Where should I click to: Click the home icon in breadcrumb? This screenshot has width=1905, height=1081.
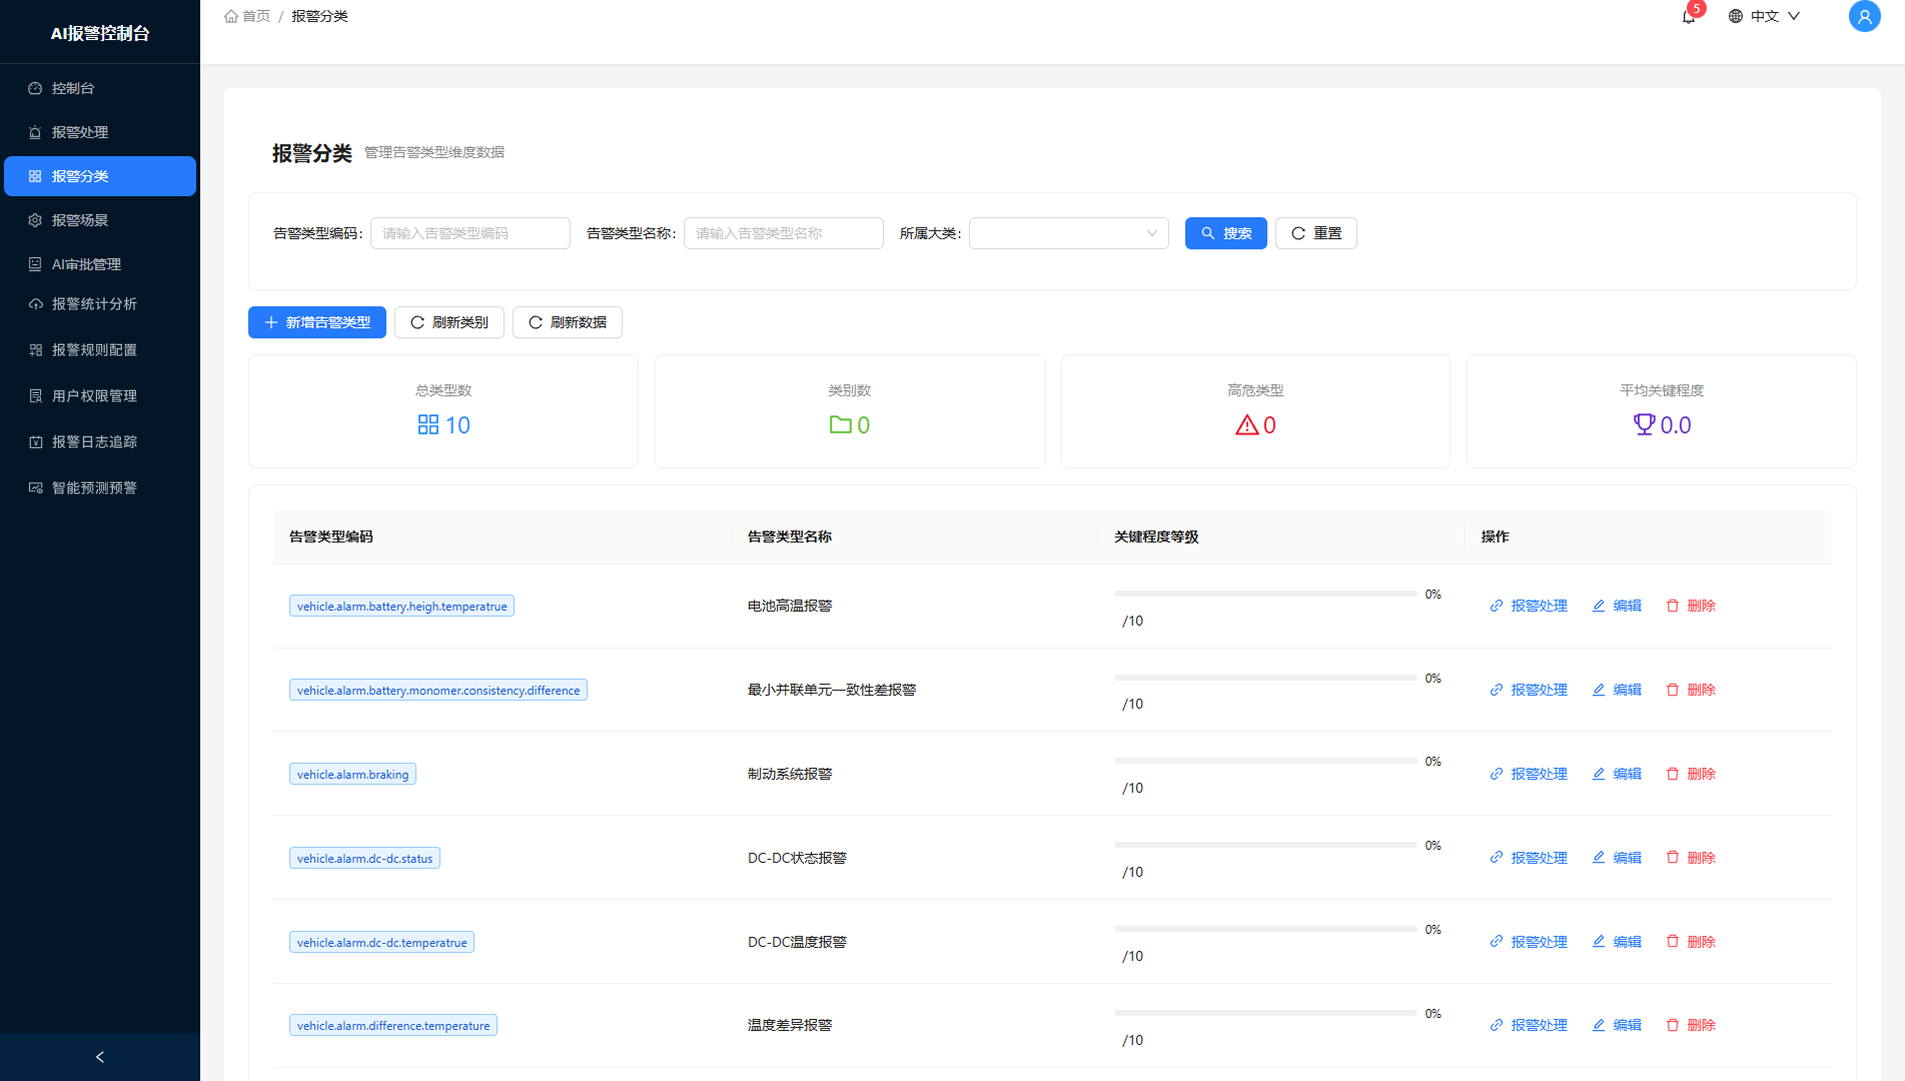[x=231, y=17]
